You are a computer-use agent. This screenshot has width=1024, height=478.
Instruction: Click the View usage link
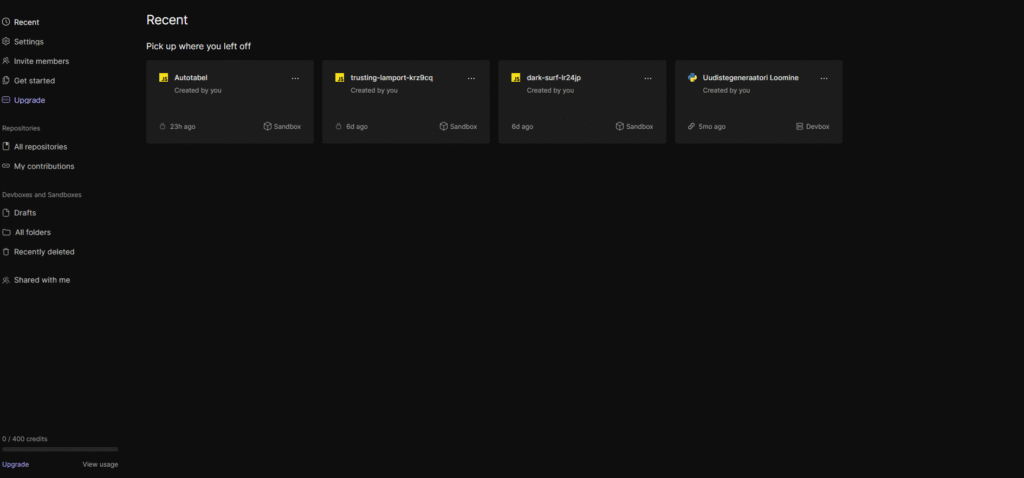click(100, 464)
